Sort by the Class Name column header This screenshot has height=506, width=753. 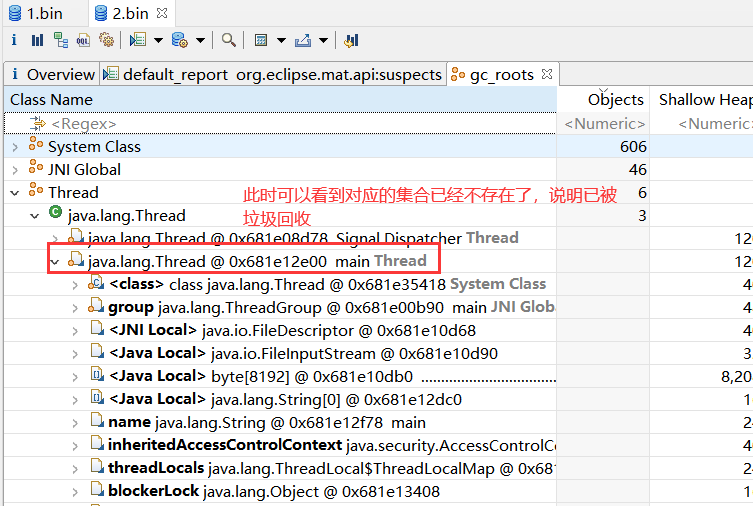coord(280,99)
